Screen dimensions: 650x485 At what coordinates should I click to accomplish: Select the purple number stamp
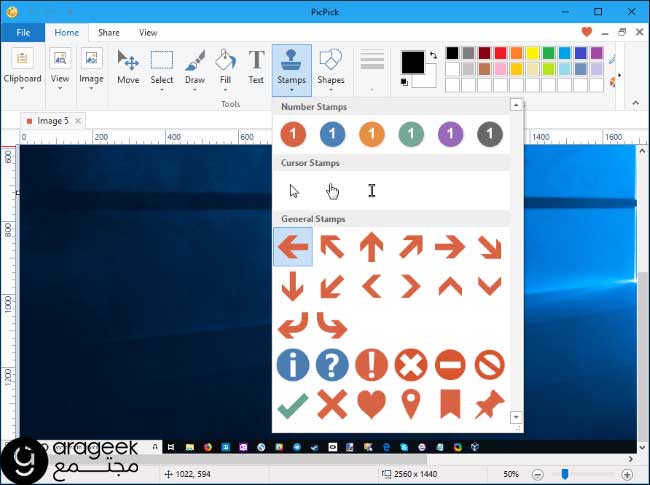pos(451,134)
